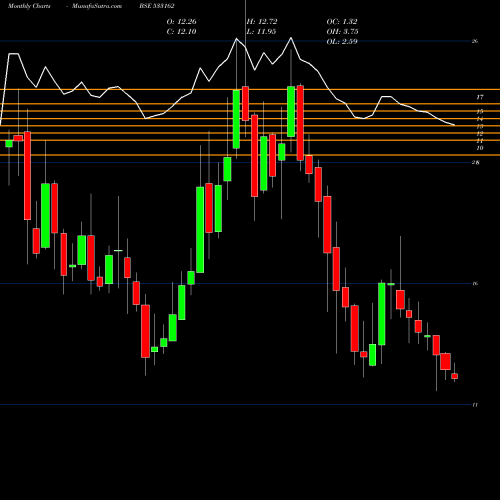
Task: Select the close value "C: 12.10"
Action: pyautogui.click(x=181, y=32)
